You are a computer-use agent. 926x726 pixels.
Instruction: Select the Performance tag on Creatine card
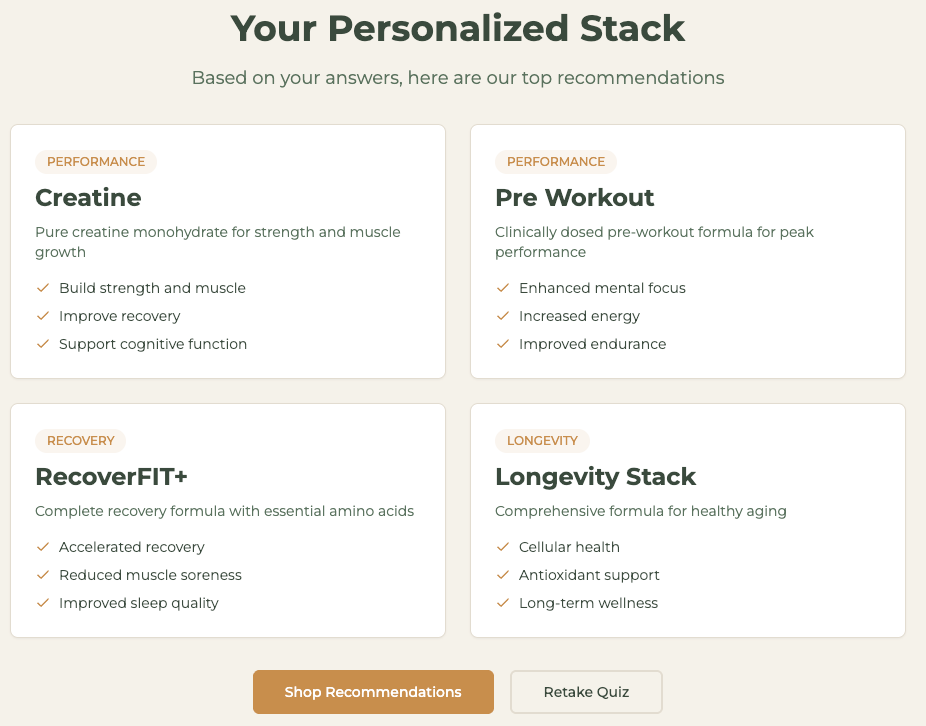point(96,162)
